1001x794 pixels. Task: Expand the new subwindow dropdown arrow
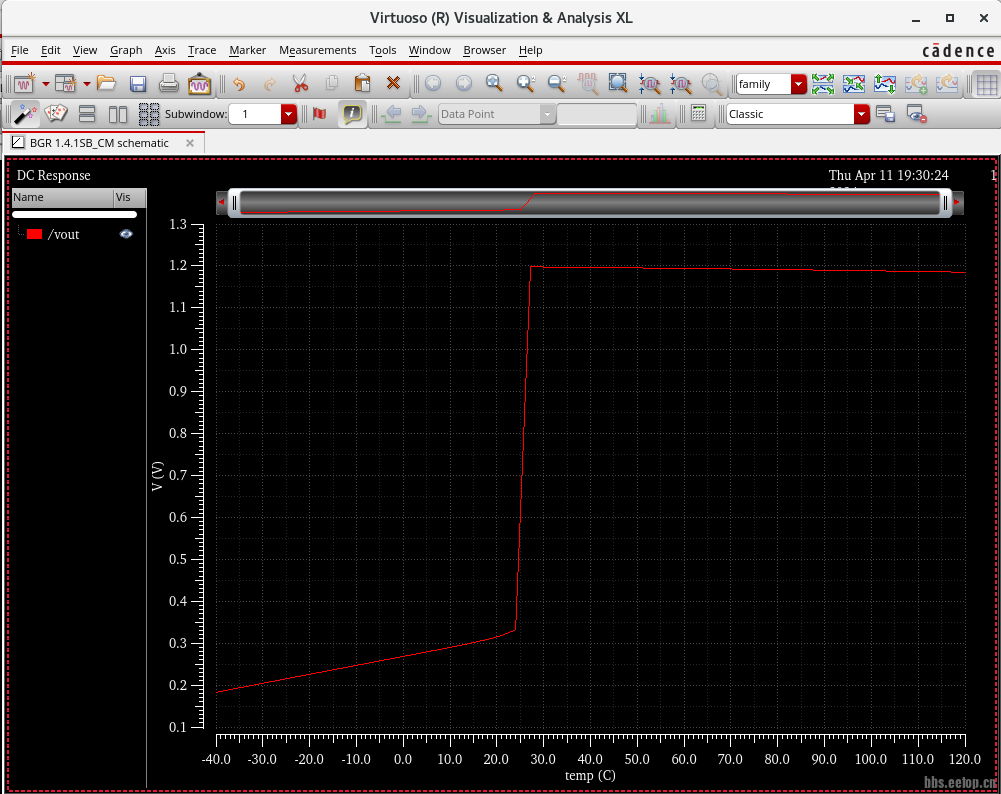[x=87, y=84]
